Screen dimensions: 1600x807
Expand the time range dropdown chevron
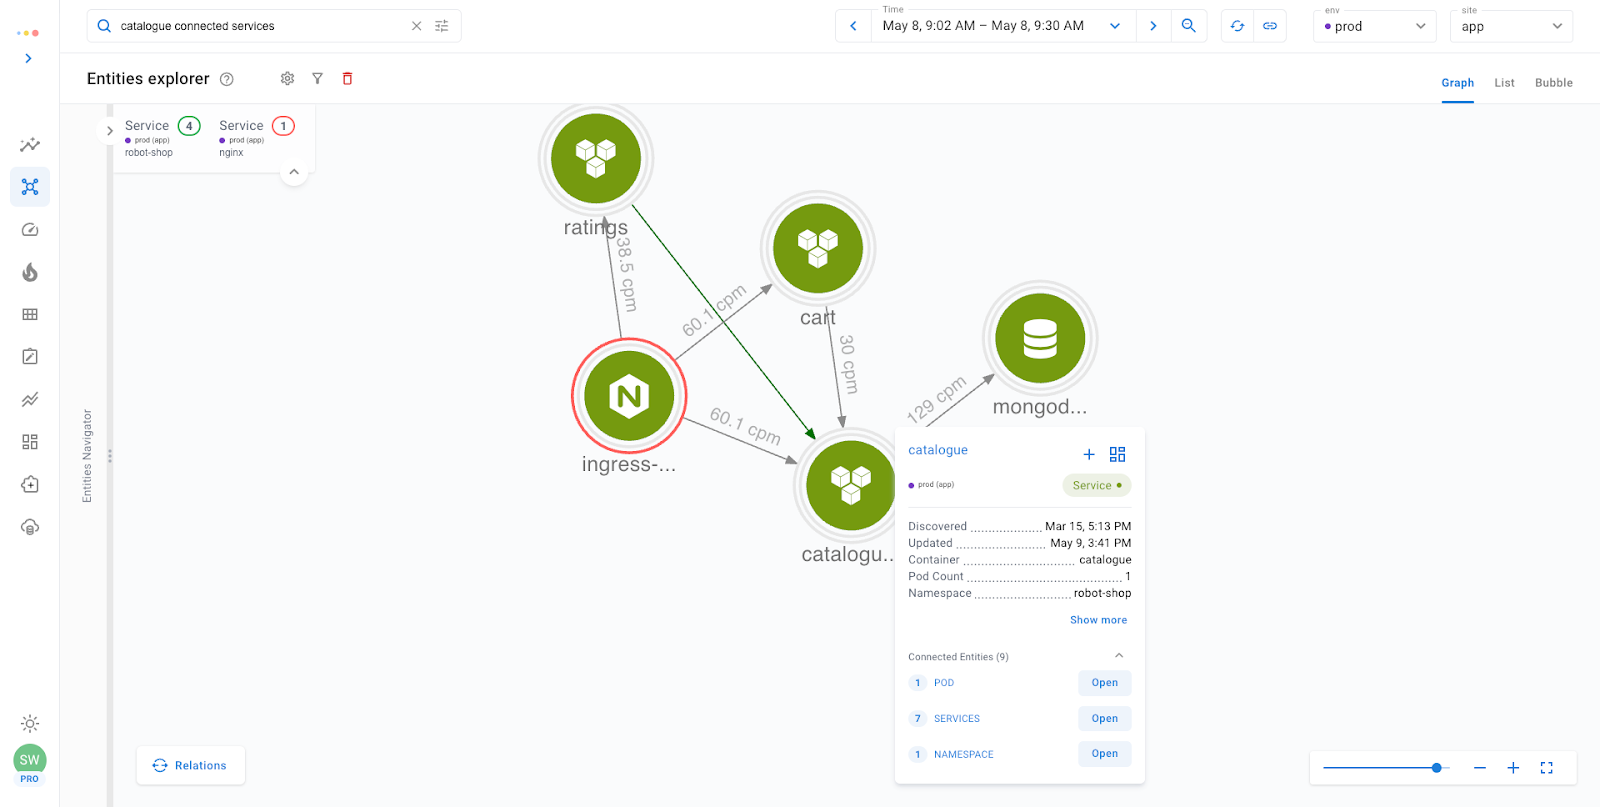1115,26
